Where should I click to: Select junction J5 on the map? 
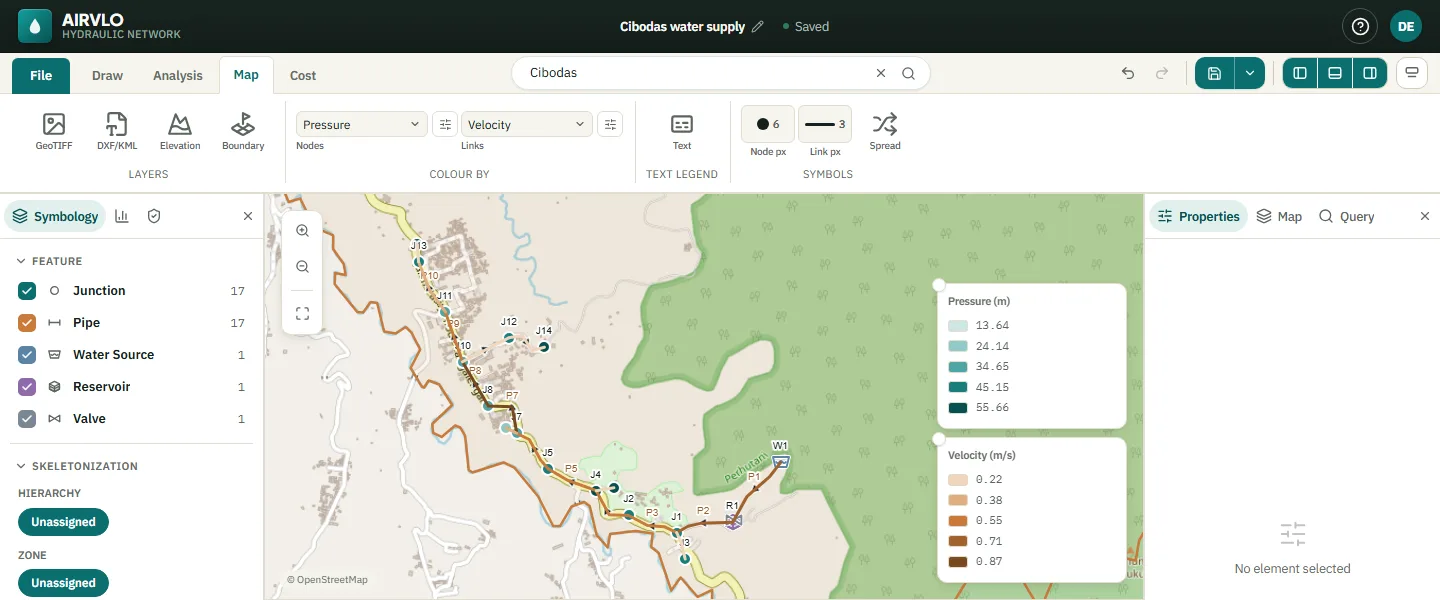tap(548, 468)
